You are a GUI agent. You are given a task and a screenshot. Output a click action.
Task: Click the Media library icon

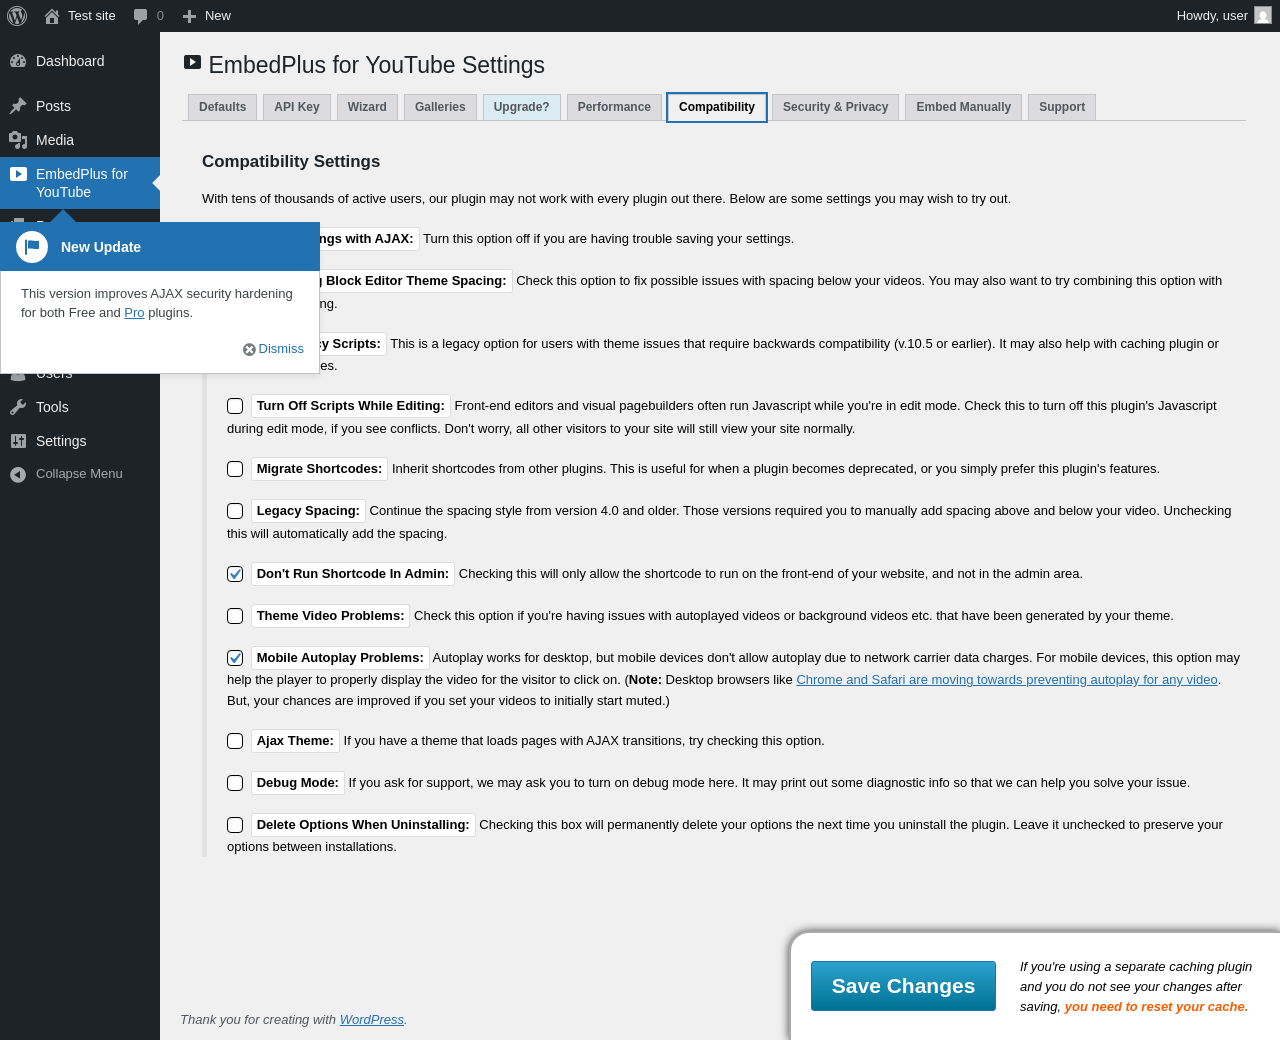click(x=18, y=140)
